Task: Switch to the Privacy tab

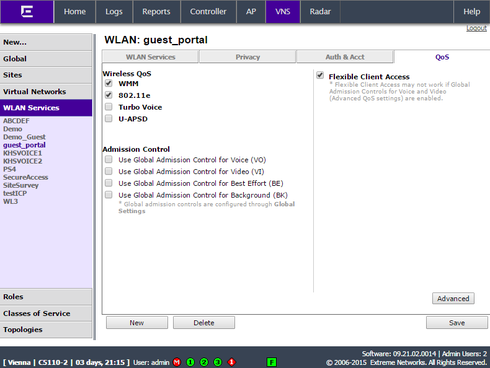Action: tap(248, 57)
